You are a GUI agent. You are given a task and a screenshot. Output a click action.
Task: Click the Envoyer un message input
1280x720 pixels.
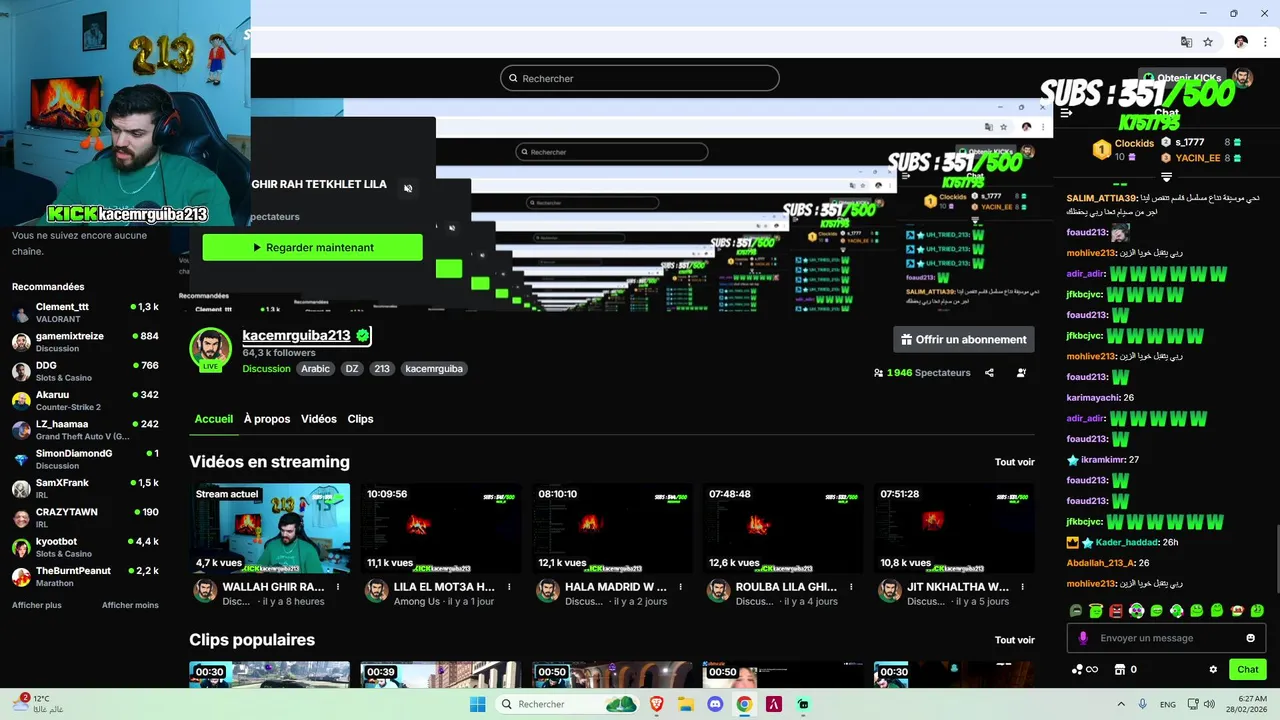pyautogui.click(x=1166, y=638)
